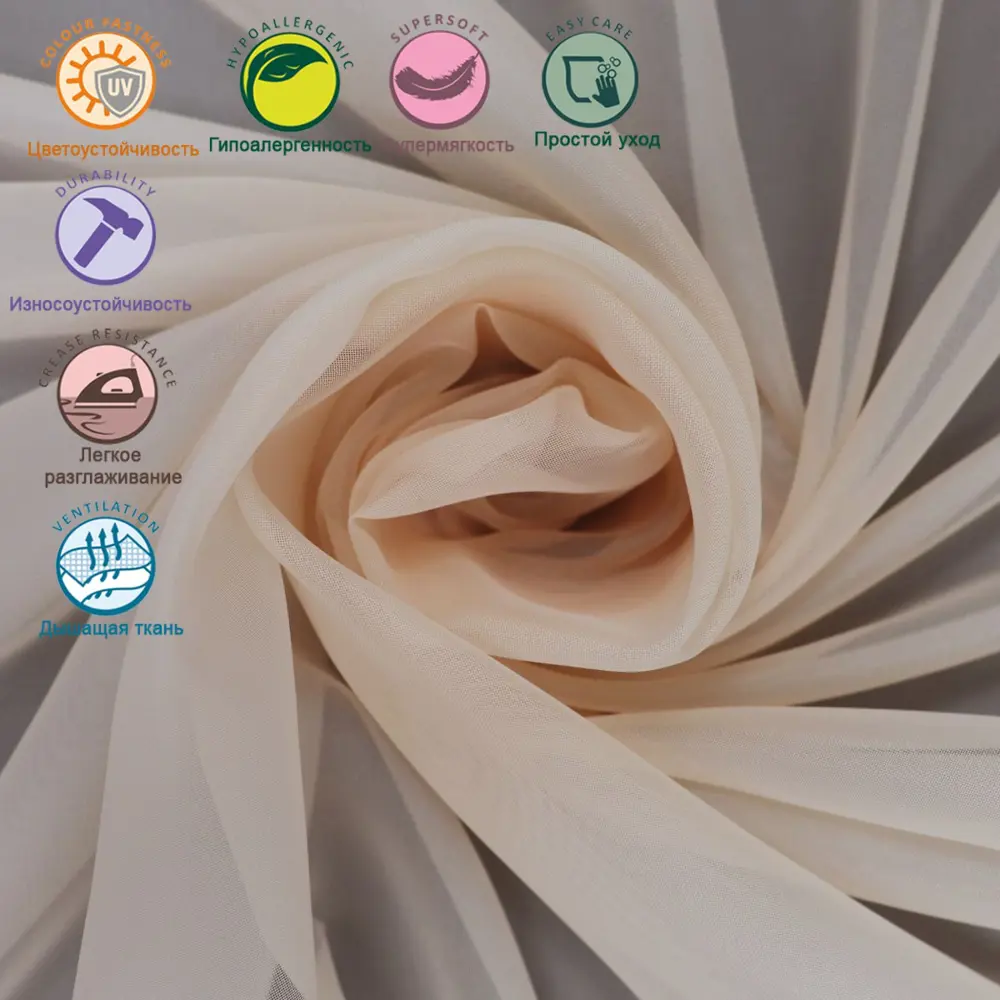Click the curved EASY CARE arc text
1000x1000 pixels.
coord(590,29)
